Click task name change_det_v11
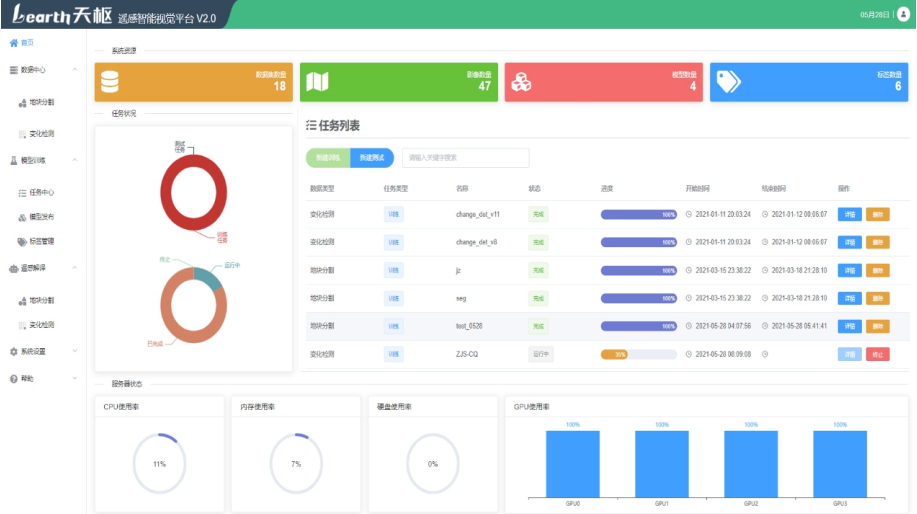The image size is (917, 514). [478, 215]
